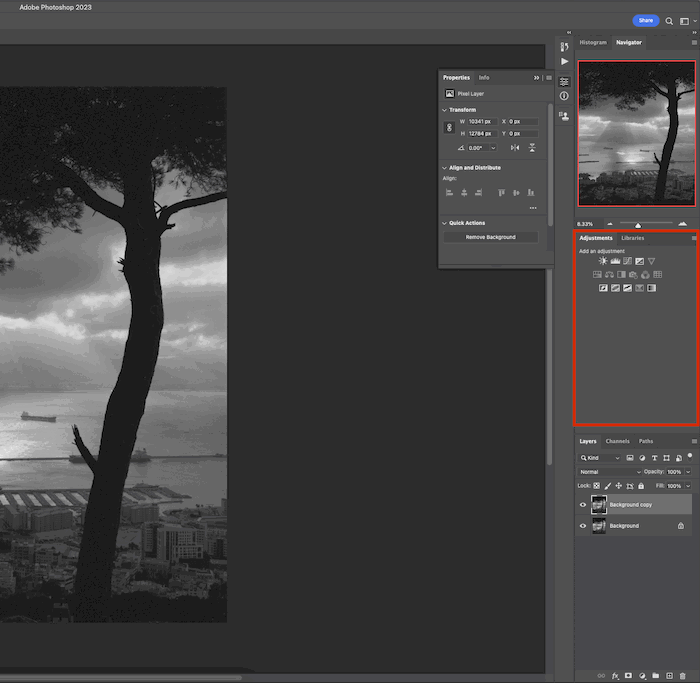This screenshot has height=683, width=700.
Task: Toggle link width and height
Action: click(449, 127)
